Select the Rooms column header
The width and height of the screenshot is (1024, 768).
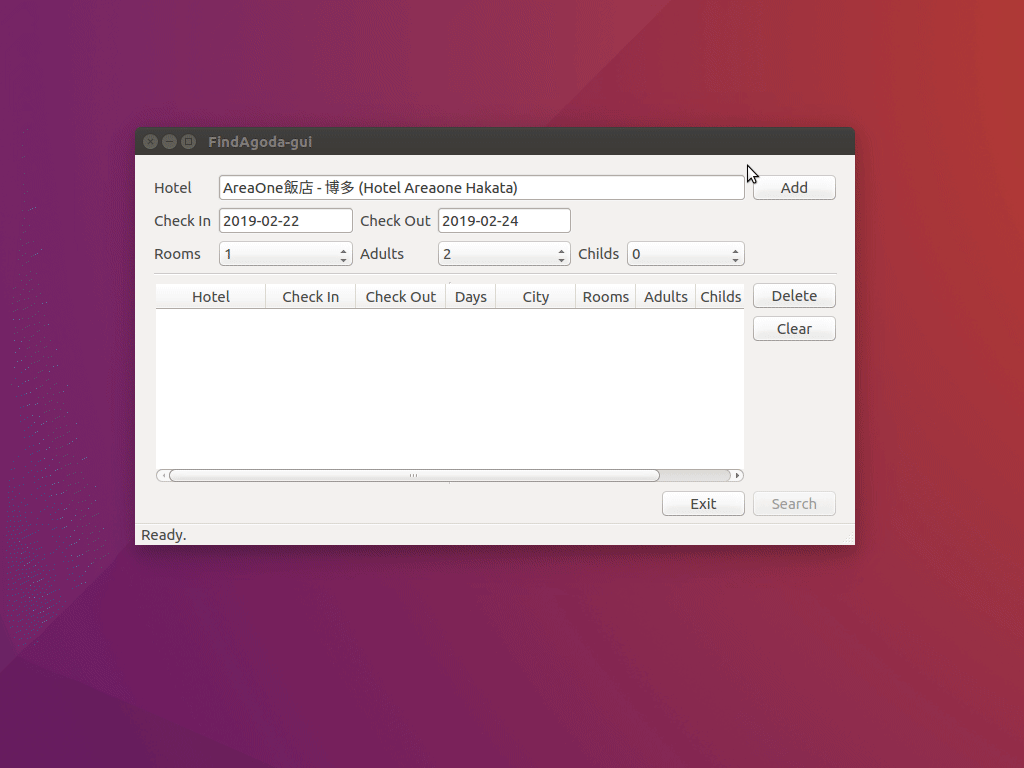[x=606, y=297]
